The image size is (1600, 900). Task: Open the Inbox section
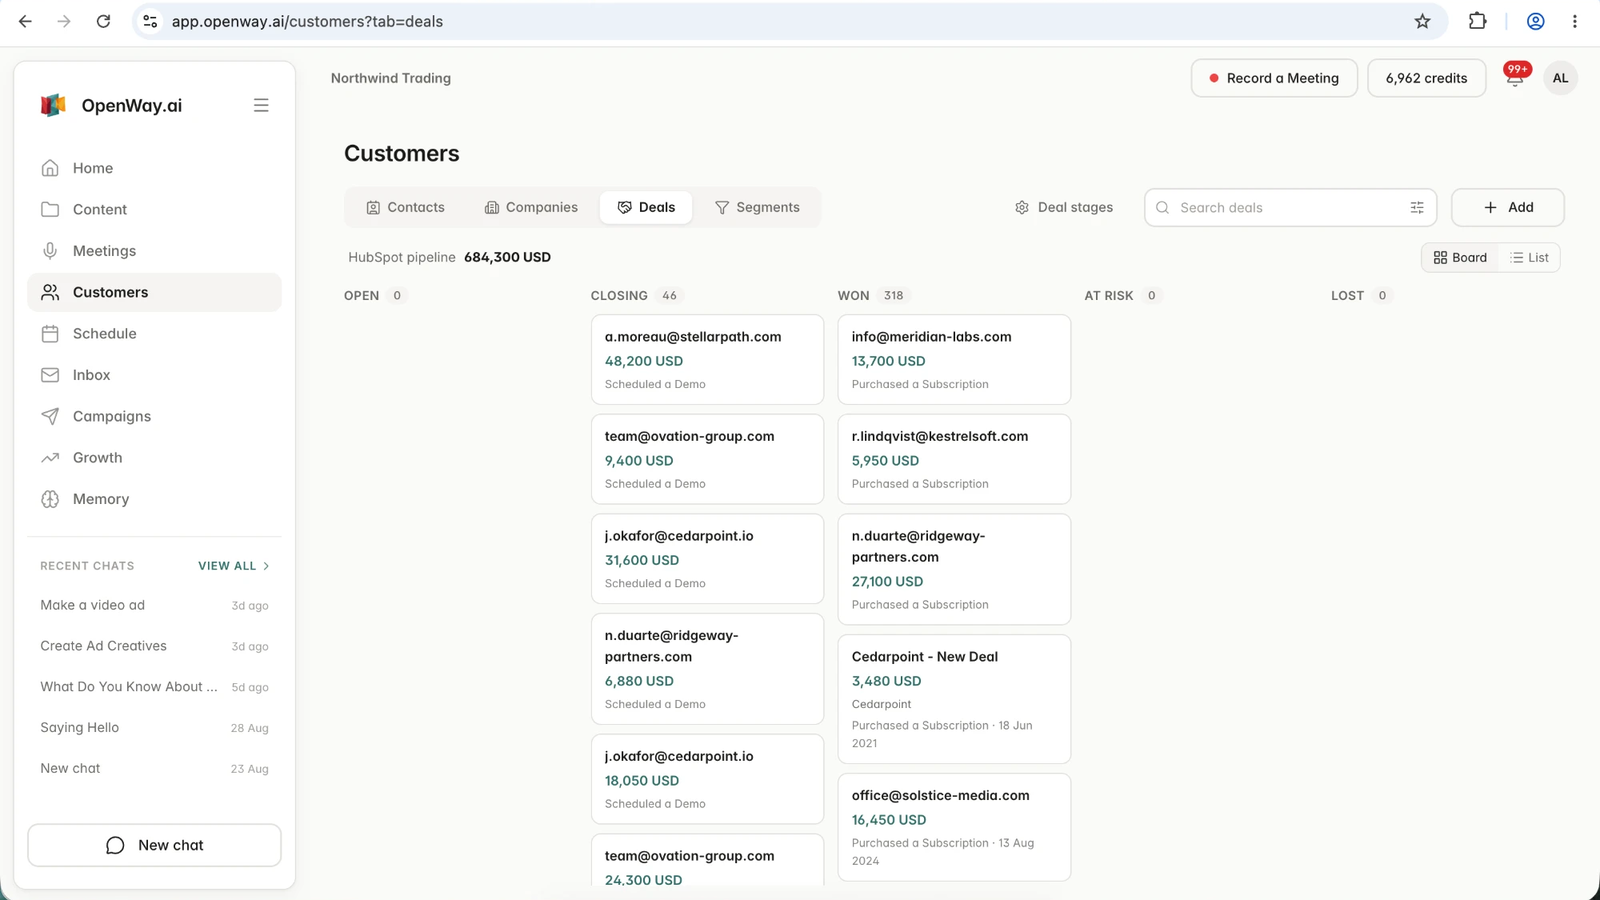tap(154, 375)
